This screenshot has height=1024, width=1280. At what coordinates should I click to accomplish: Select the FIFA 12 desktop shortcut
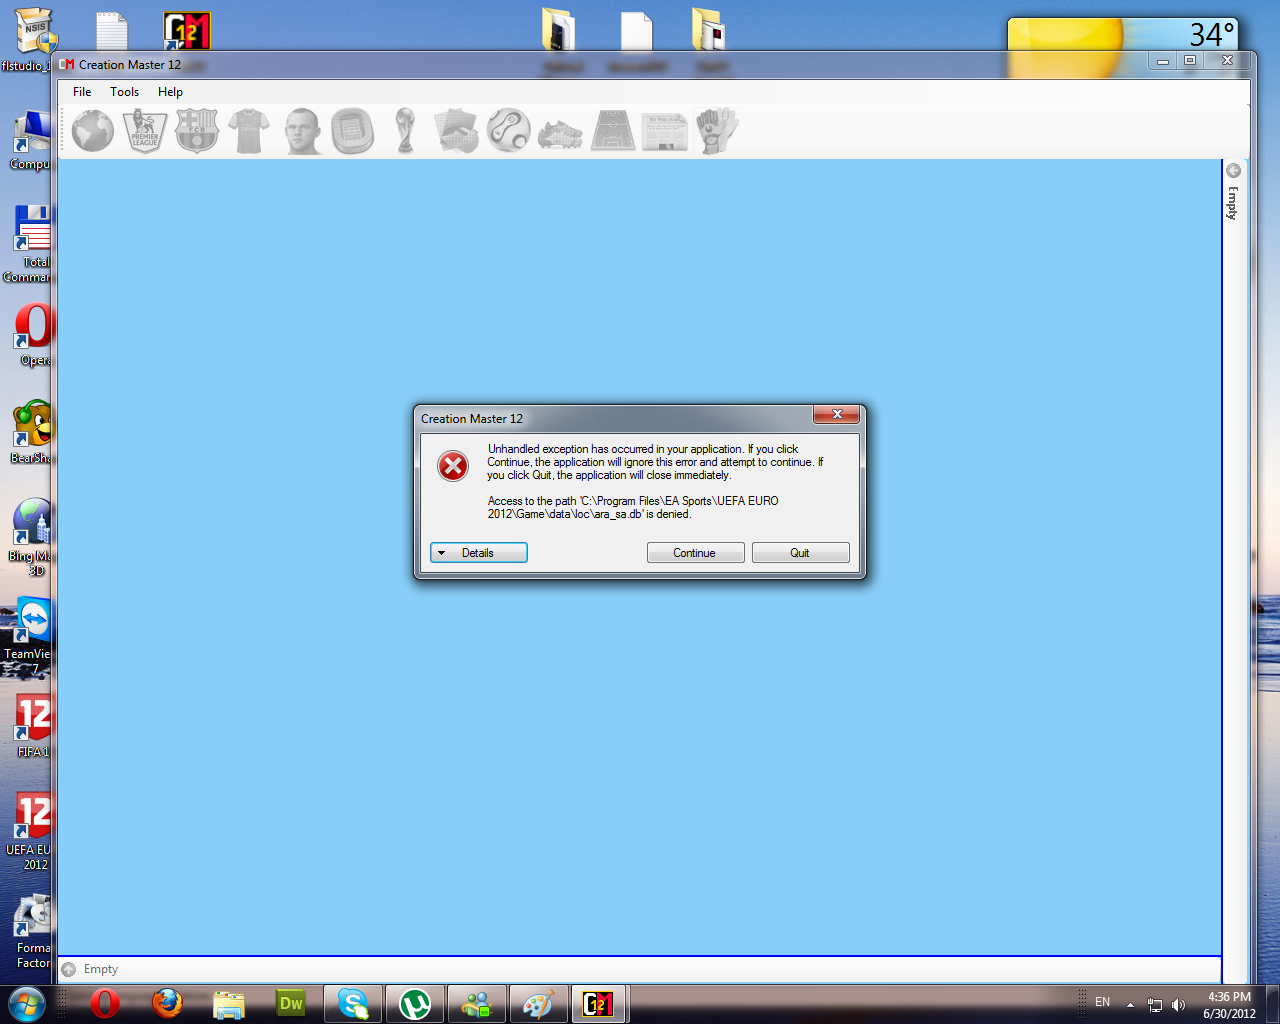pyautogui.click(x=32, y=727)
